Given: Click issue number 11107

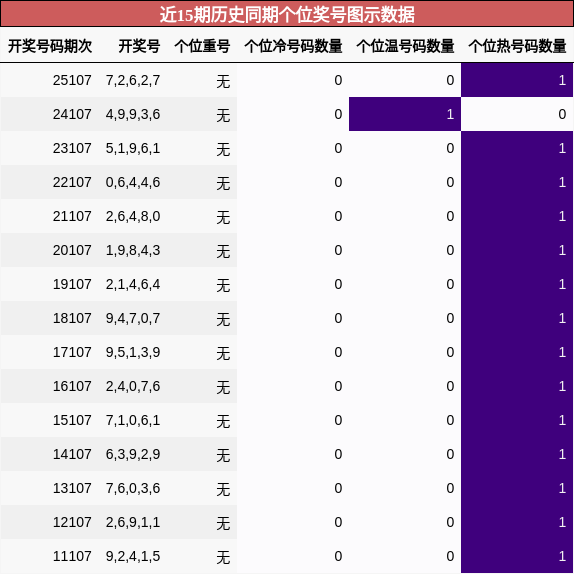Looking at the screenshot, I should click(72, 557).
